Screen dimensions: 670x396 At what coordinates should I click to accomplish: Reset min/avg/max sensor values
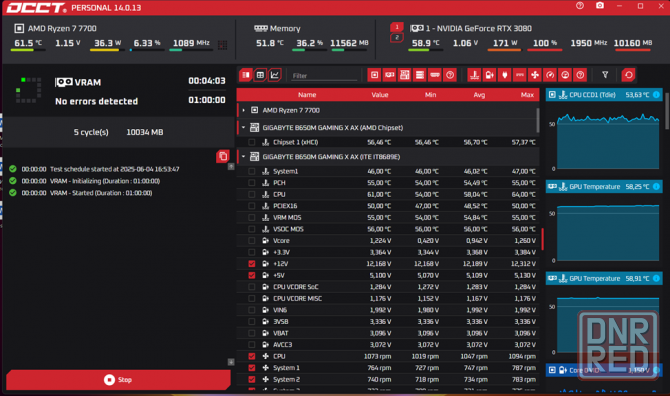pos(629,75)
